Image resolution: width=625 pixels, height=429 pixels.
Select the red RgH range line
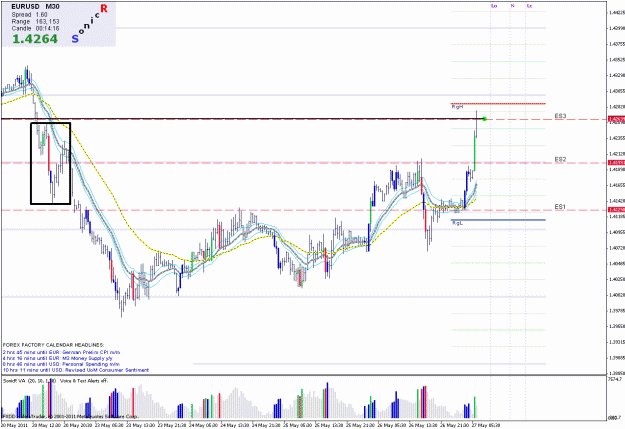pyautogui.click(x=498, y=104)
